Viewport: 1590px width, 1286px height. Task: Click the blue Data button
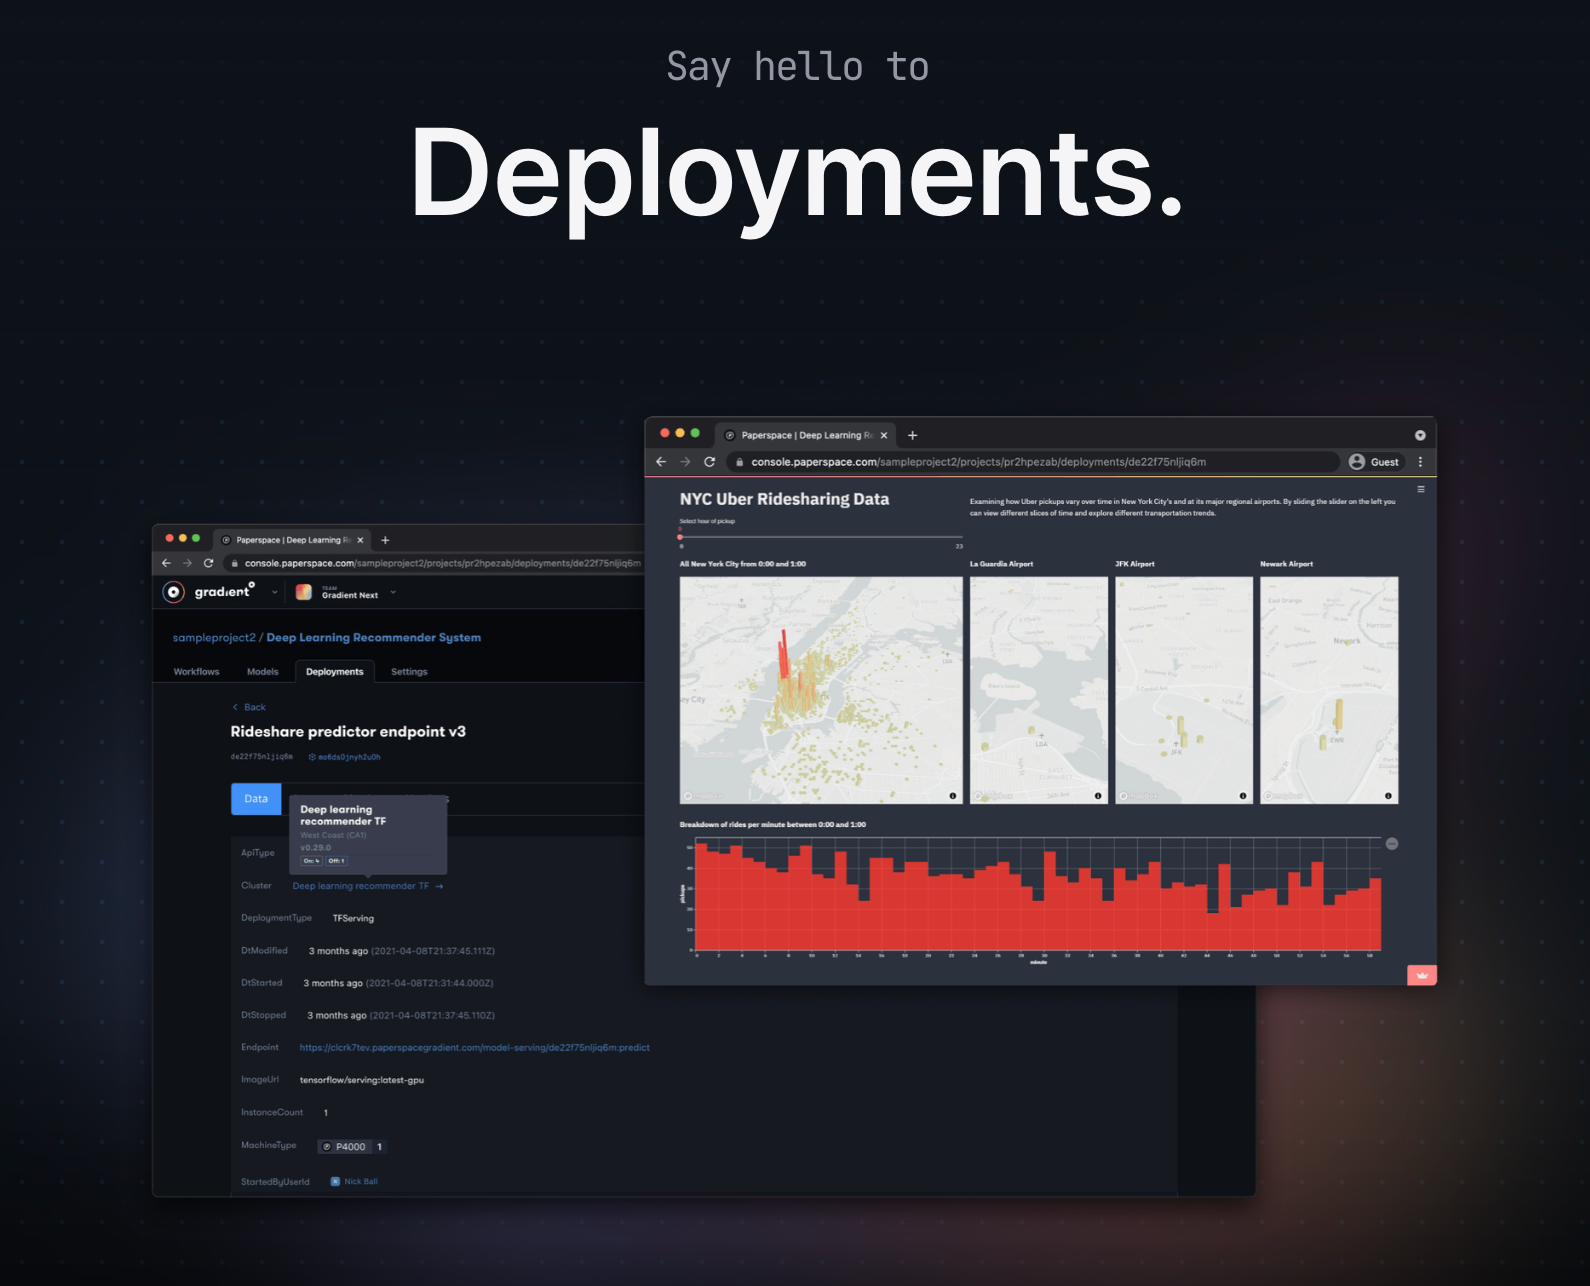point(256,799)
